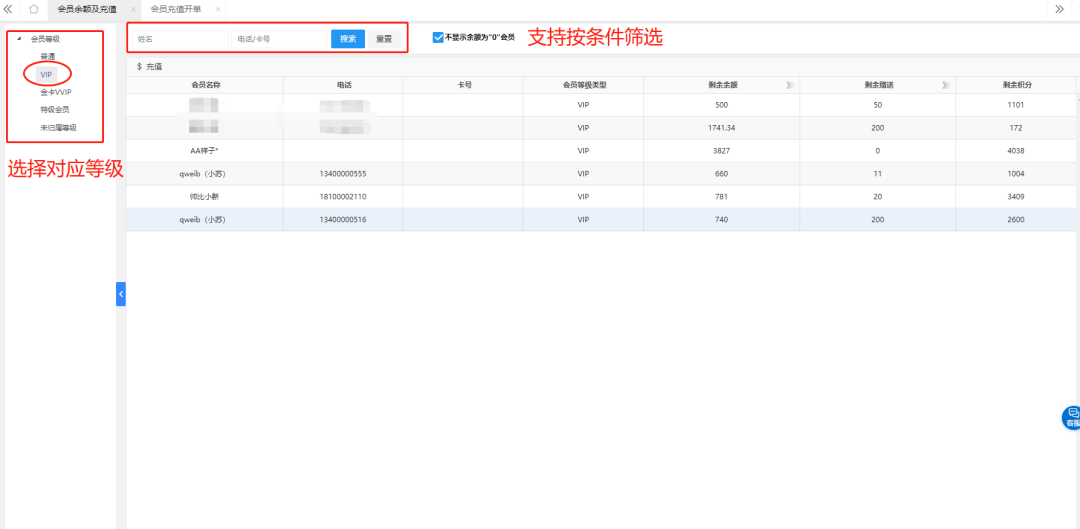
Task: Uncheck 不显示余额为"0"会员 checkbox
Action: coord(438,37)
